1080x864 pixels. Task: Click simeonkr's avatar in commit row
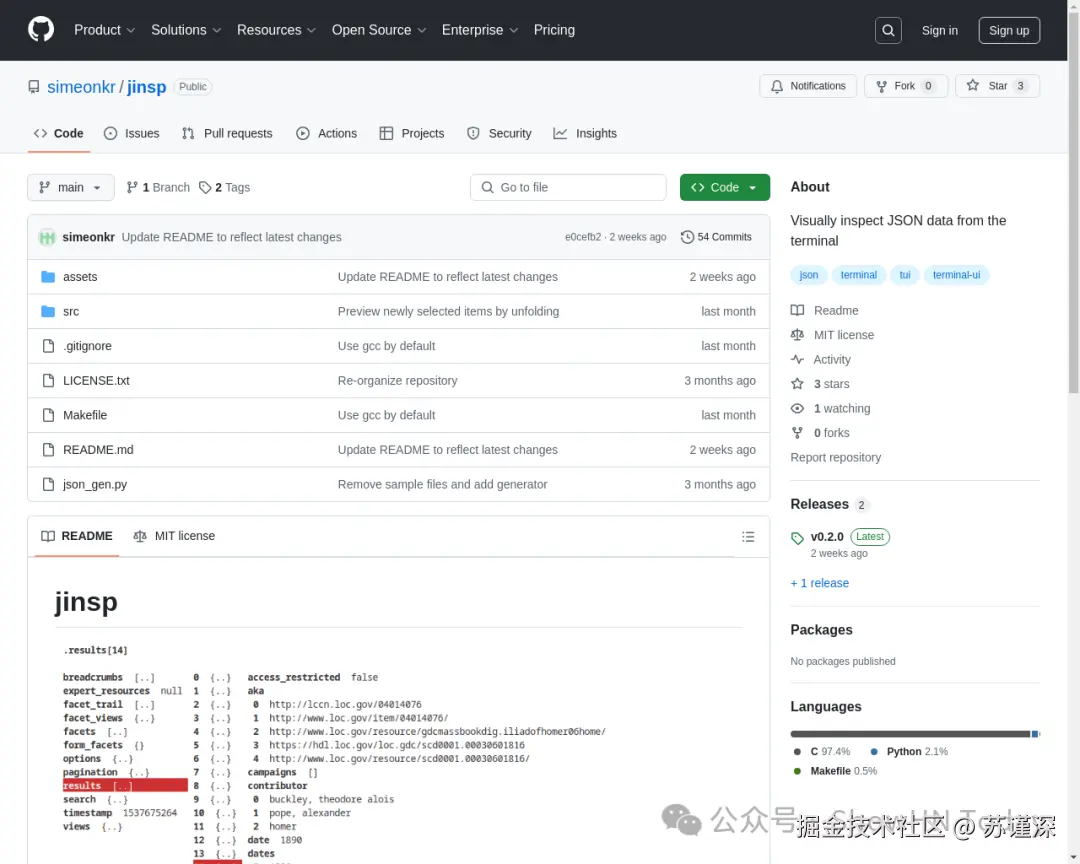click(x=47, y=238)
